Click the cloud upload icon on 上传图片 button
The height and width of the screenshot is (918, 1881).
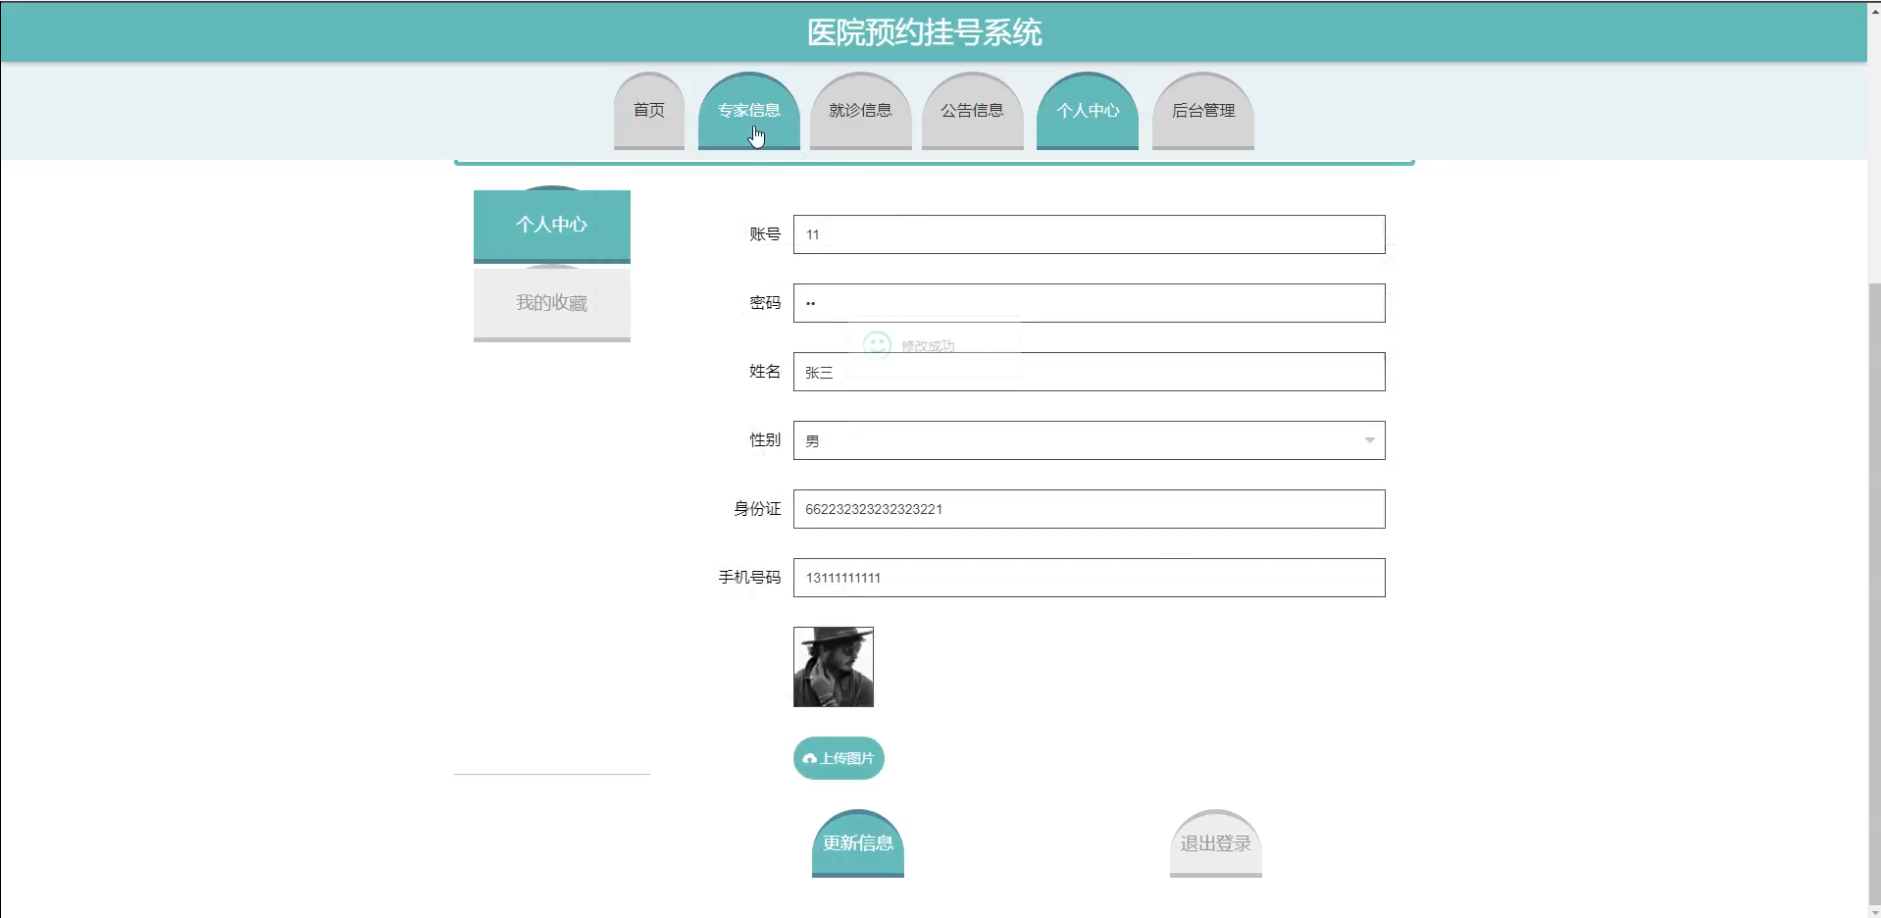809,758
